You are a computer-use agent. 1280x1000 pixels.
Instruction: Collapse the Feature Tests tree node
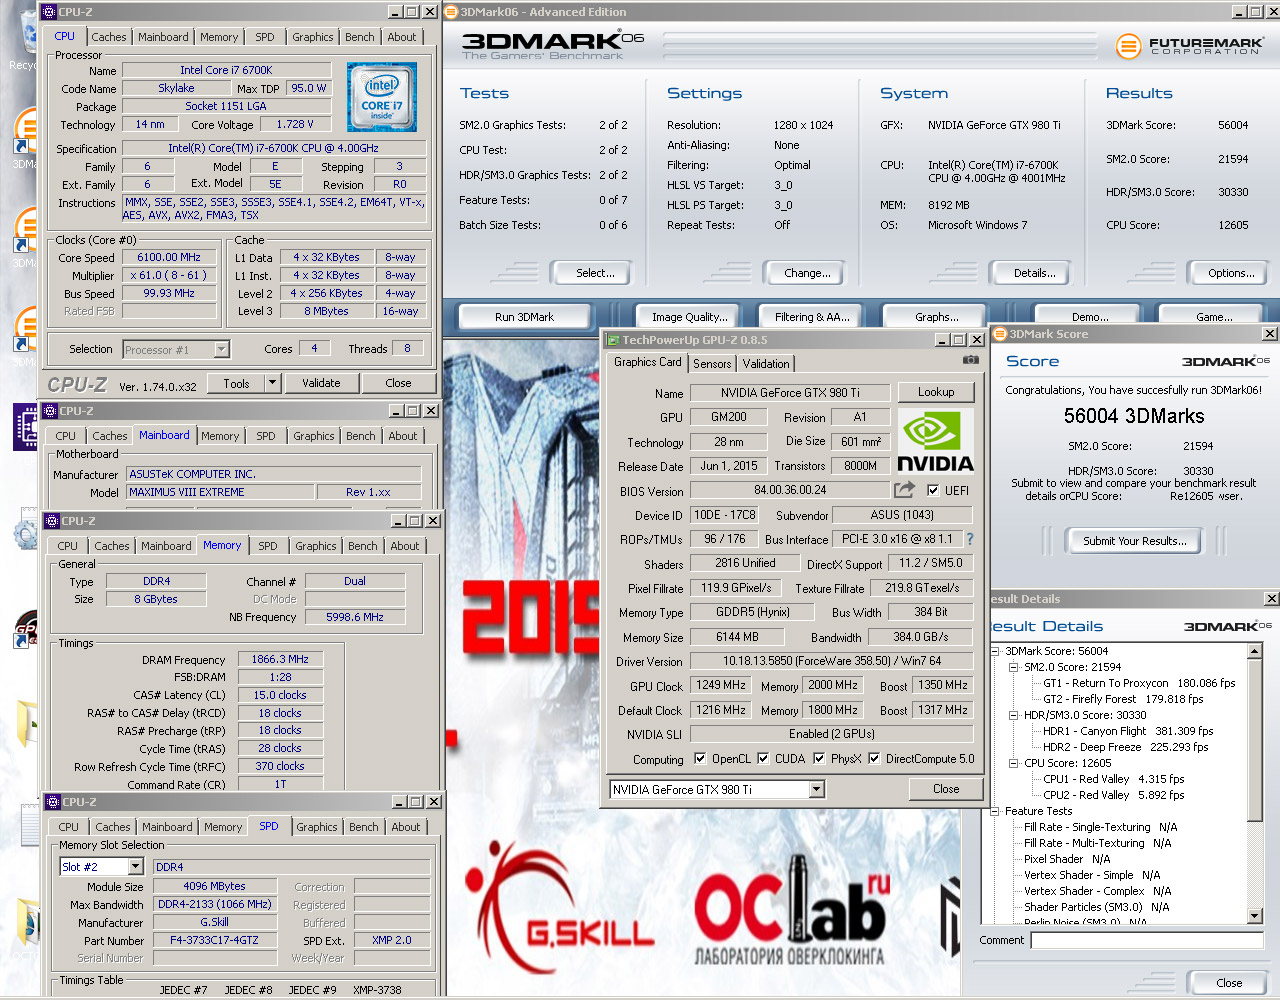[x=997, y=811]
